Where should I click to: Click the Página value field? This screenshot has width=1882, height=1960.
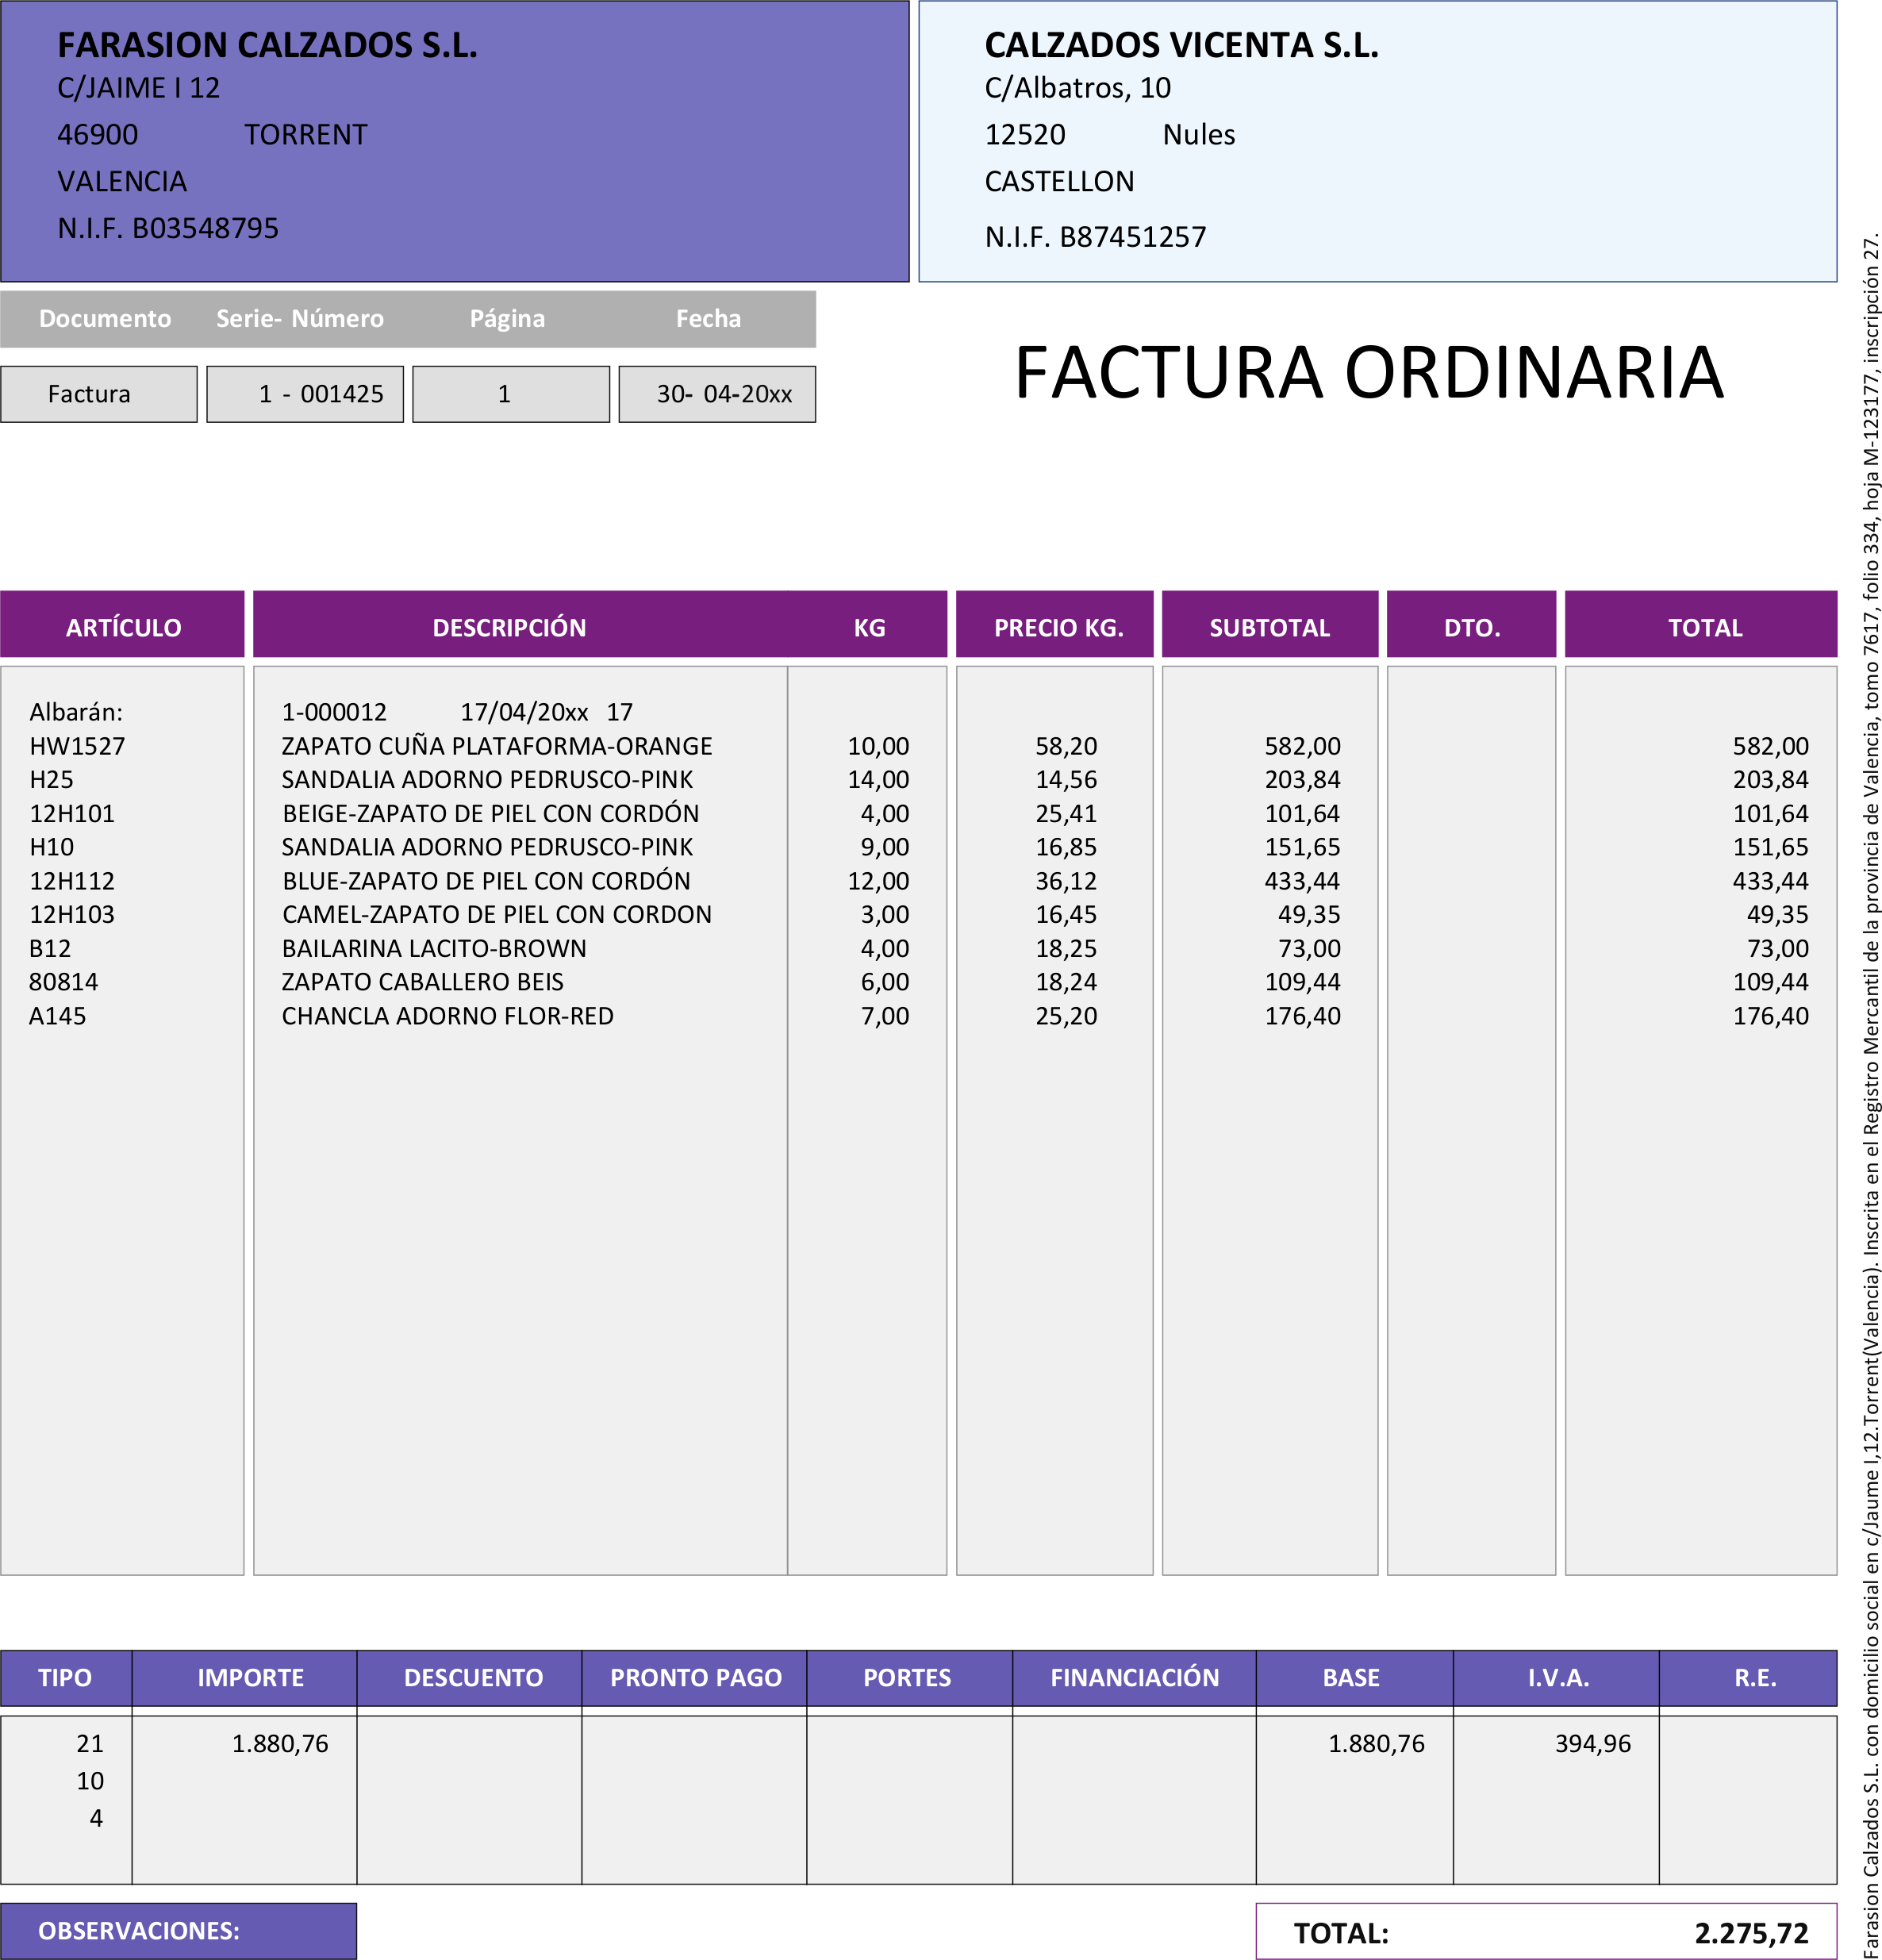pos(510,394)
